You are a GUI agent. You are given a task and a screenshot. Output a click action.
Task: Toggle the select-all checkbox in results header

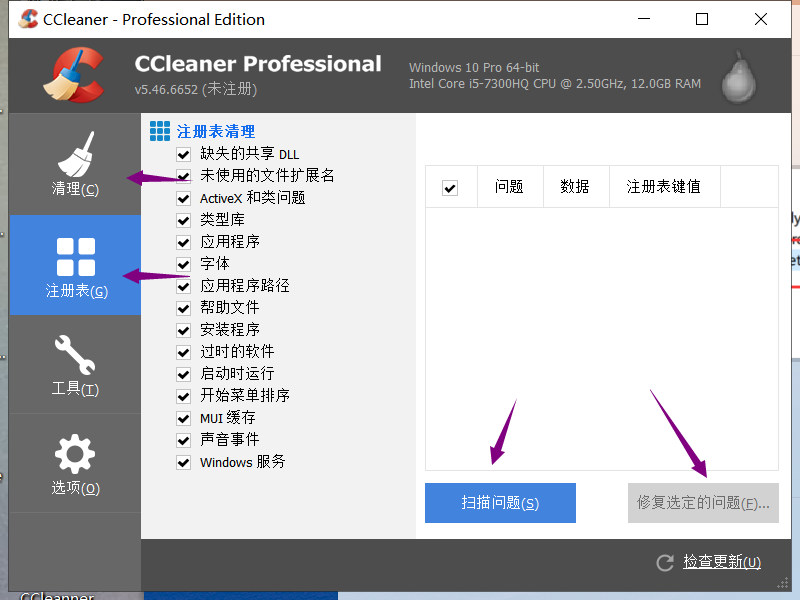tap(450, 188)
